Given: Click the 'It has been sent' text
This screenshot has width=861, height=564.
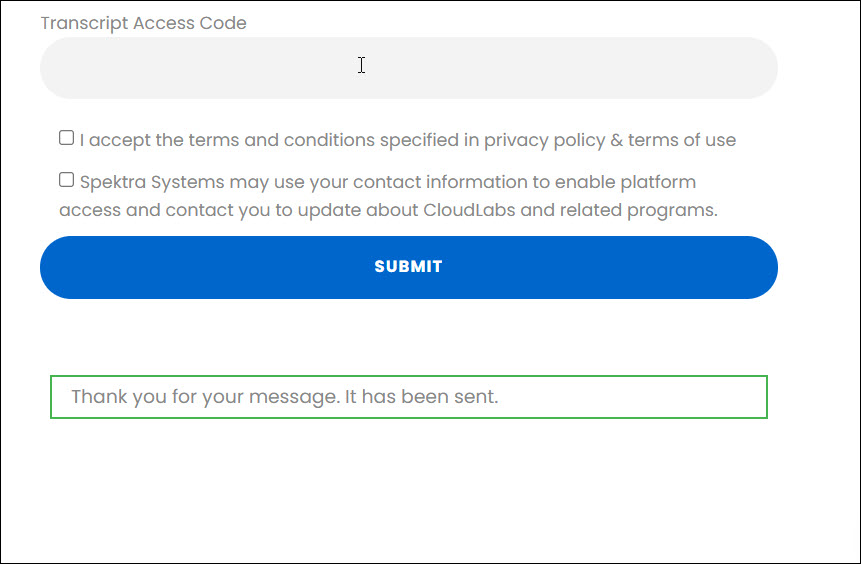Looking at the screenshot, I should [421, 397].
